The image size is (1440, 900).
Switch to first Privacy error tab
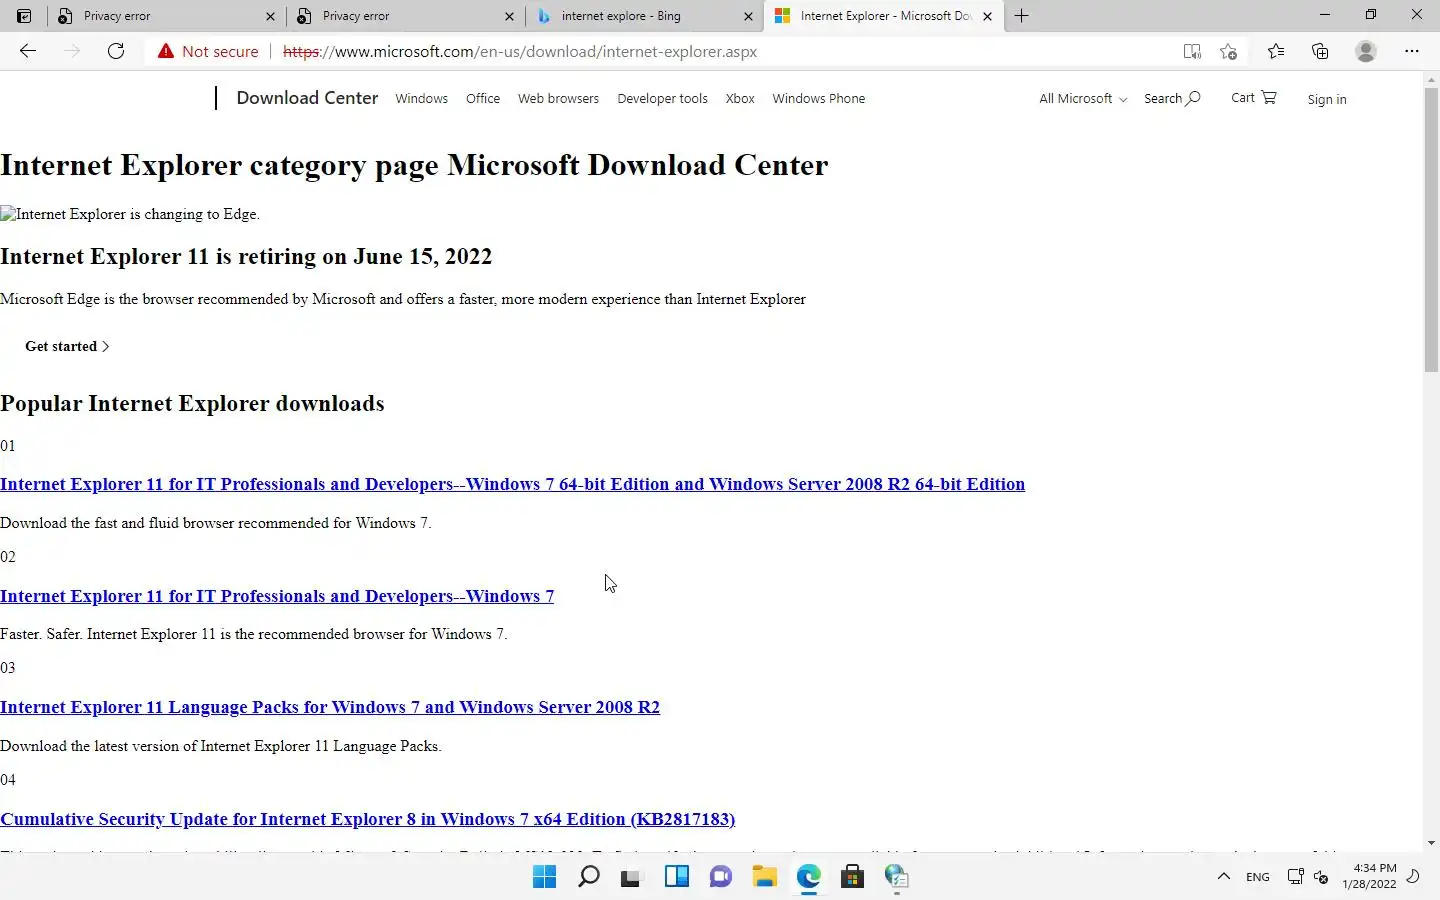pyautogui.click(x=166, y=16)
